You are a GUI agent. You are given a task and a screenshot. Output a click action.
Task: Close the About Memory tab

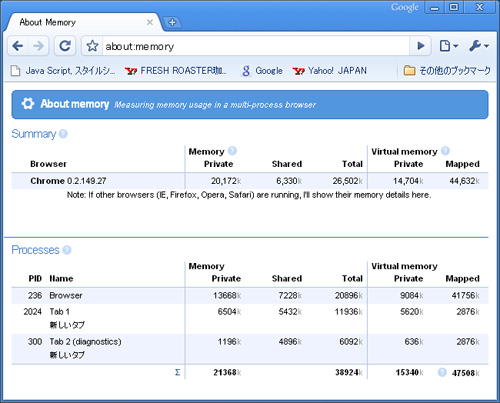[x=150, y=22]
